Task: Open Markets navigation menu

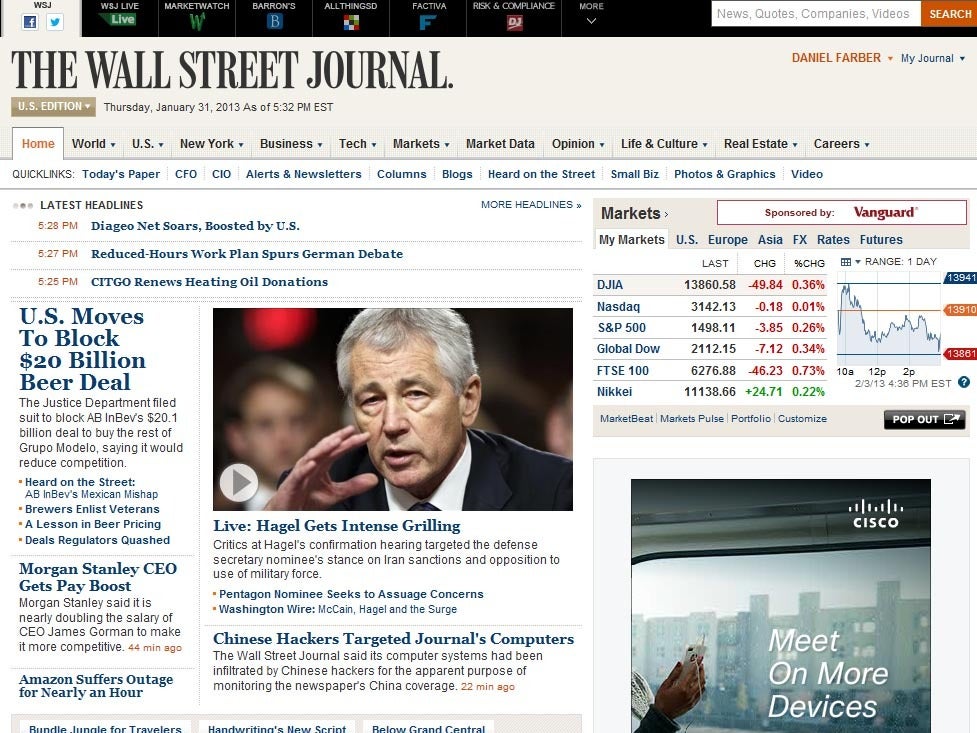Action: pyautogui.click(x=421, y=144)
